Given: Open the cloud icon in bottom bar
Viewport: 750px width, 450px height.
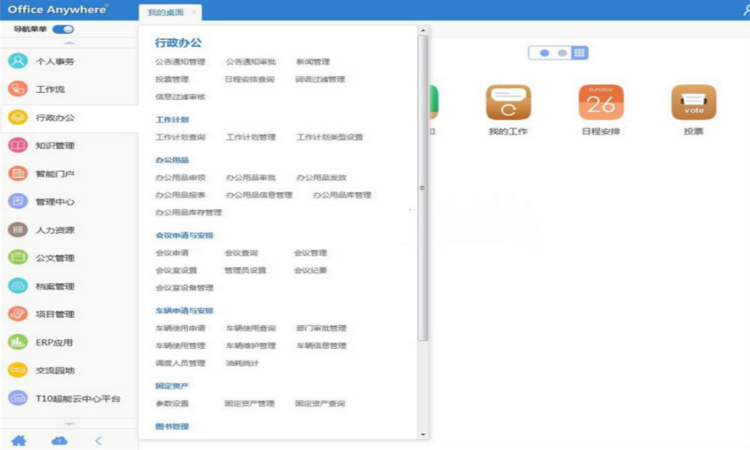Looking at the screenshot, I should pyautogui.click(x=59, y=440).
